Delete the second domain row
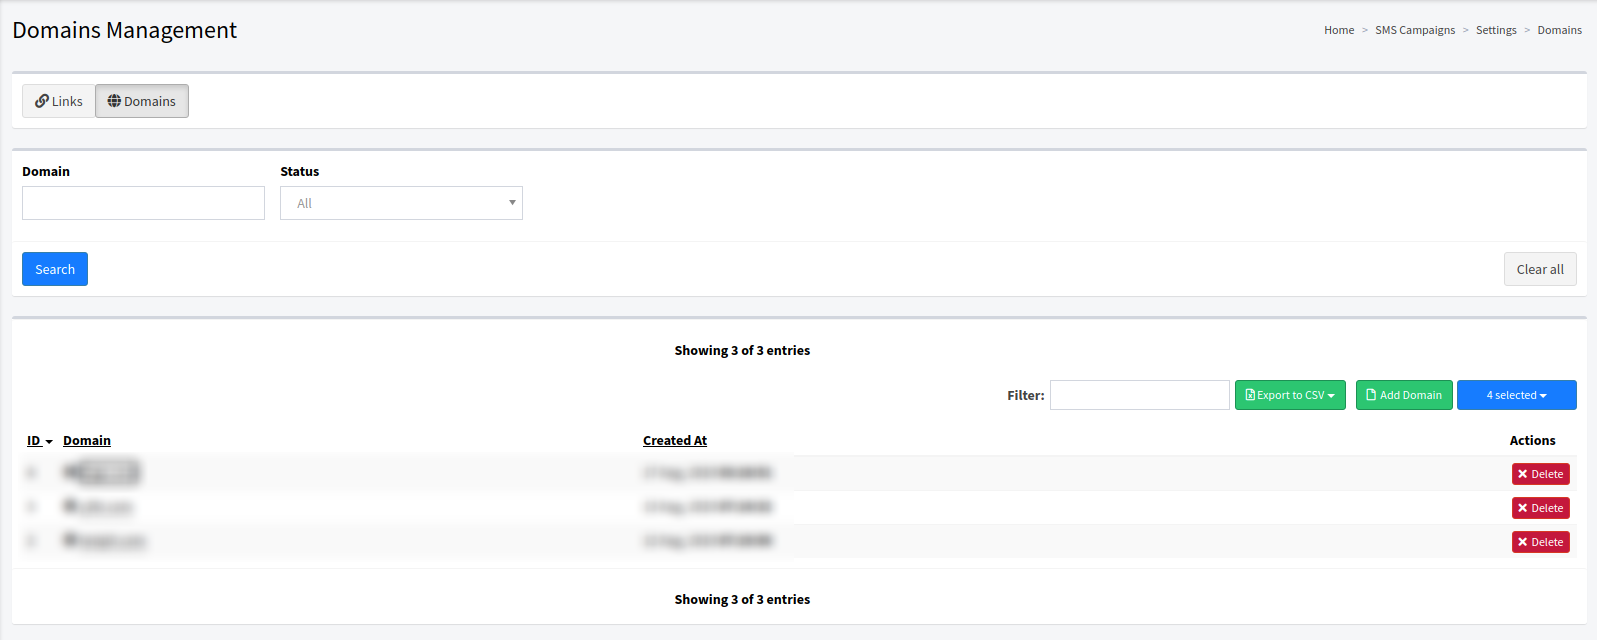The image size is (1597, 640). point(1540,508)
